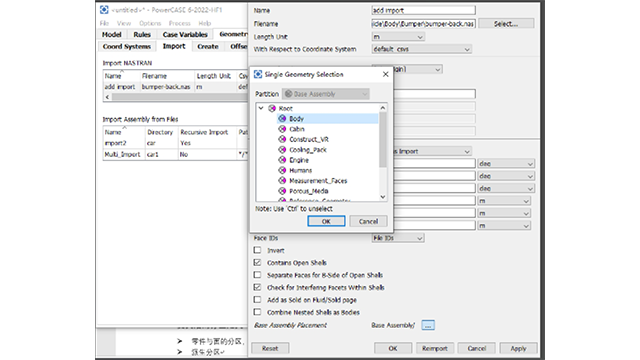Image resolution: width=640 pixels, height=360 pixels.
Task: Select the 'Multi_Import' assembly row
Action: [175, 154]
